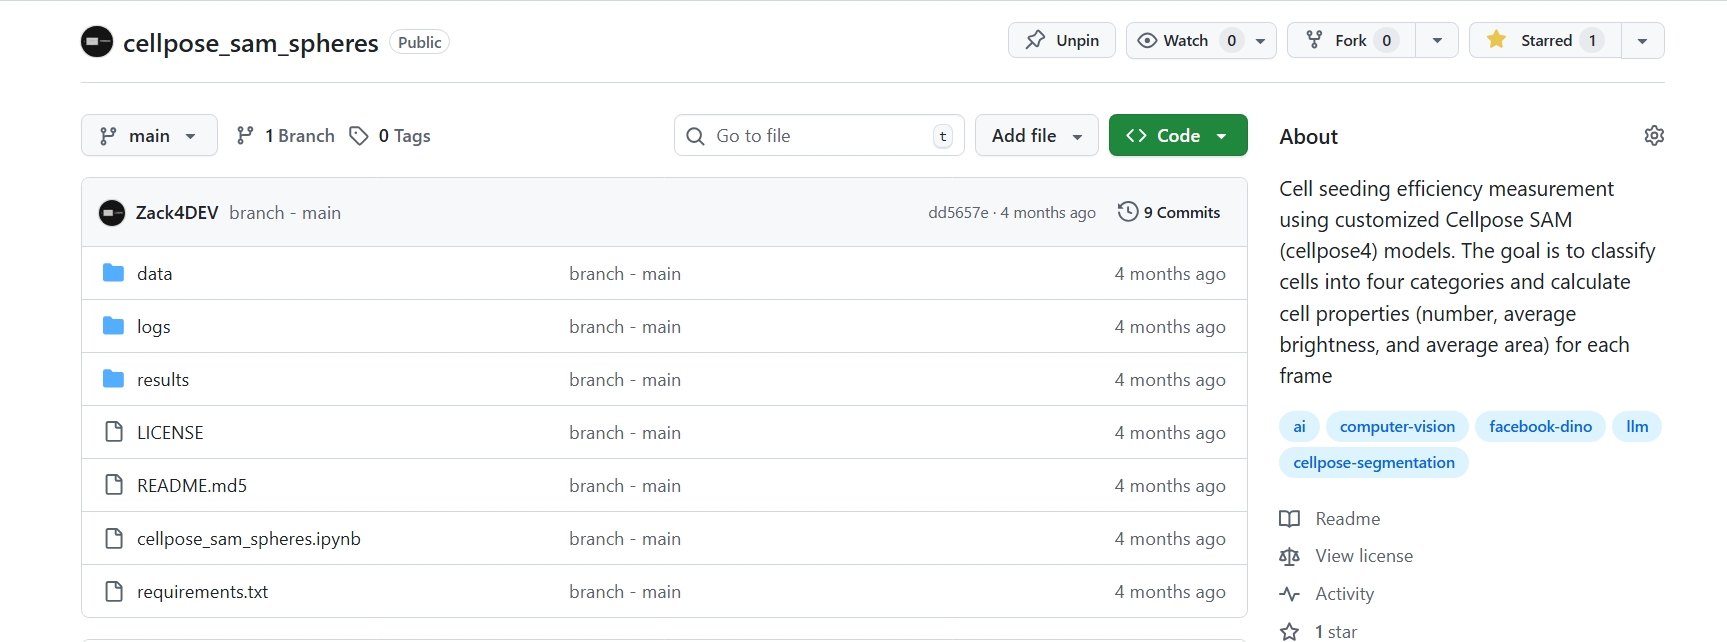
Task: View the 1 Branch link
Action: point(285,135)
